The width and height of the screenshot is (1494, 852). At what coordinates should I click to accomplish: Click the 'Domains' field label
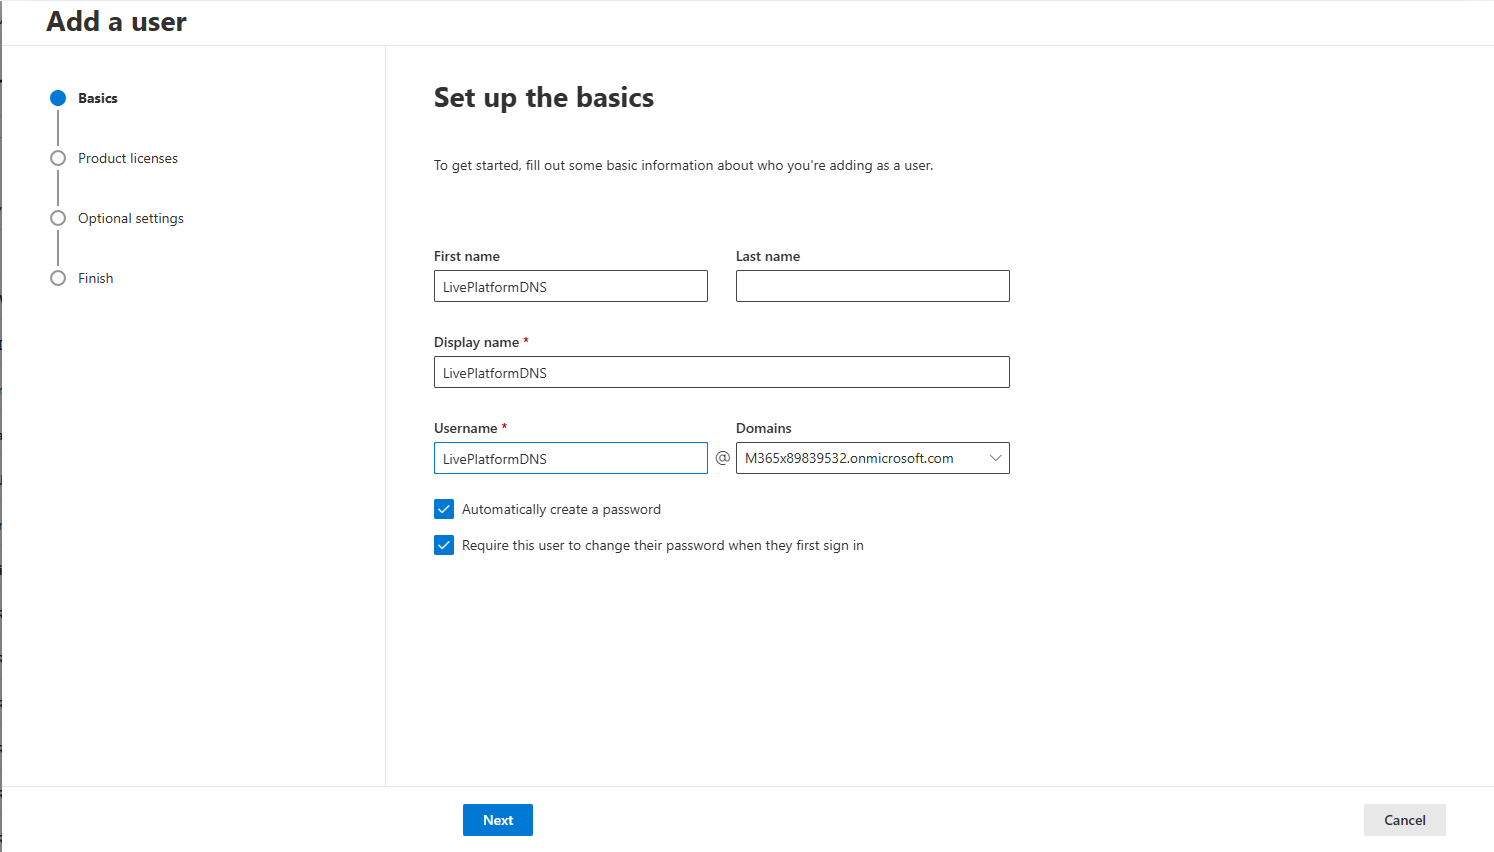pyautogui.click(x=763, y=428)
